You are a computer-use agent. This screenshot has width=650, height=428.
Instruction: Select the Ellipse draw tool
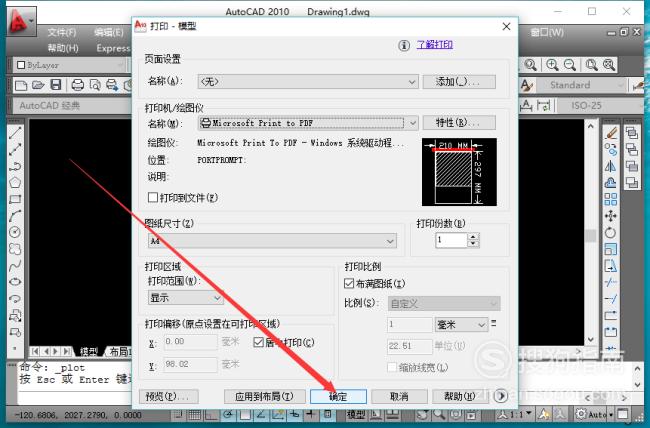[x=15, y=282]
